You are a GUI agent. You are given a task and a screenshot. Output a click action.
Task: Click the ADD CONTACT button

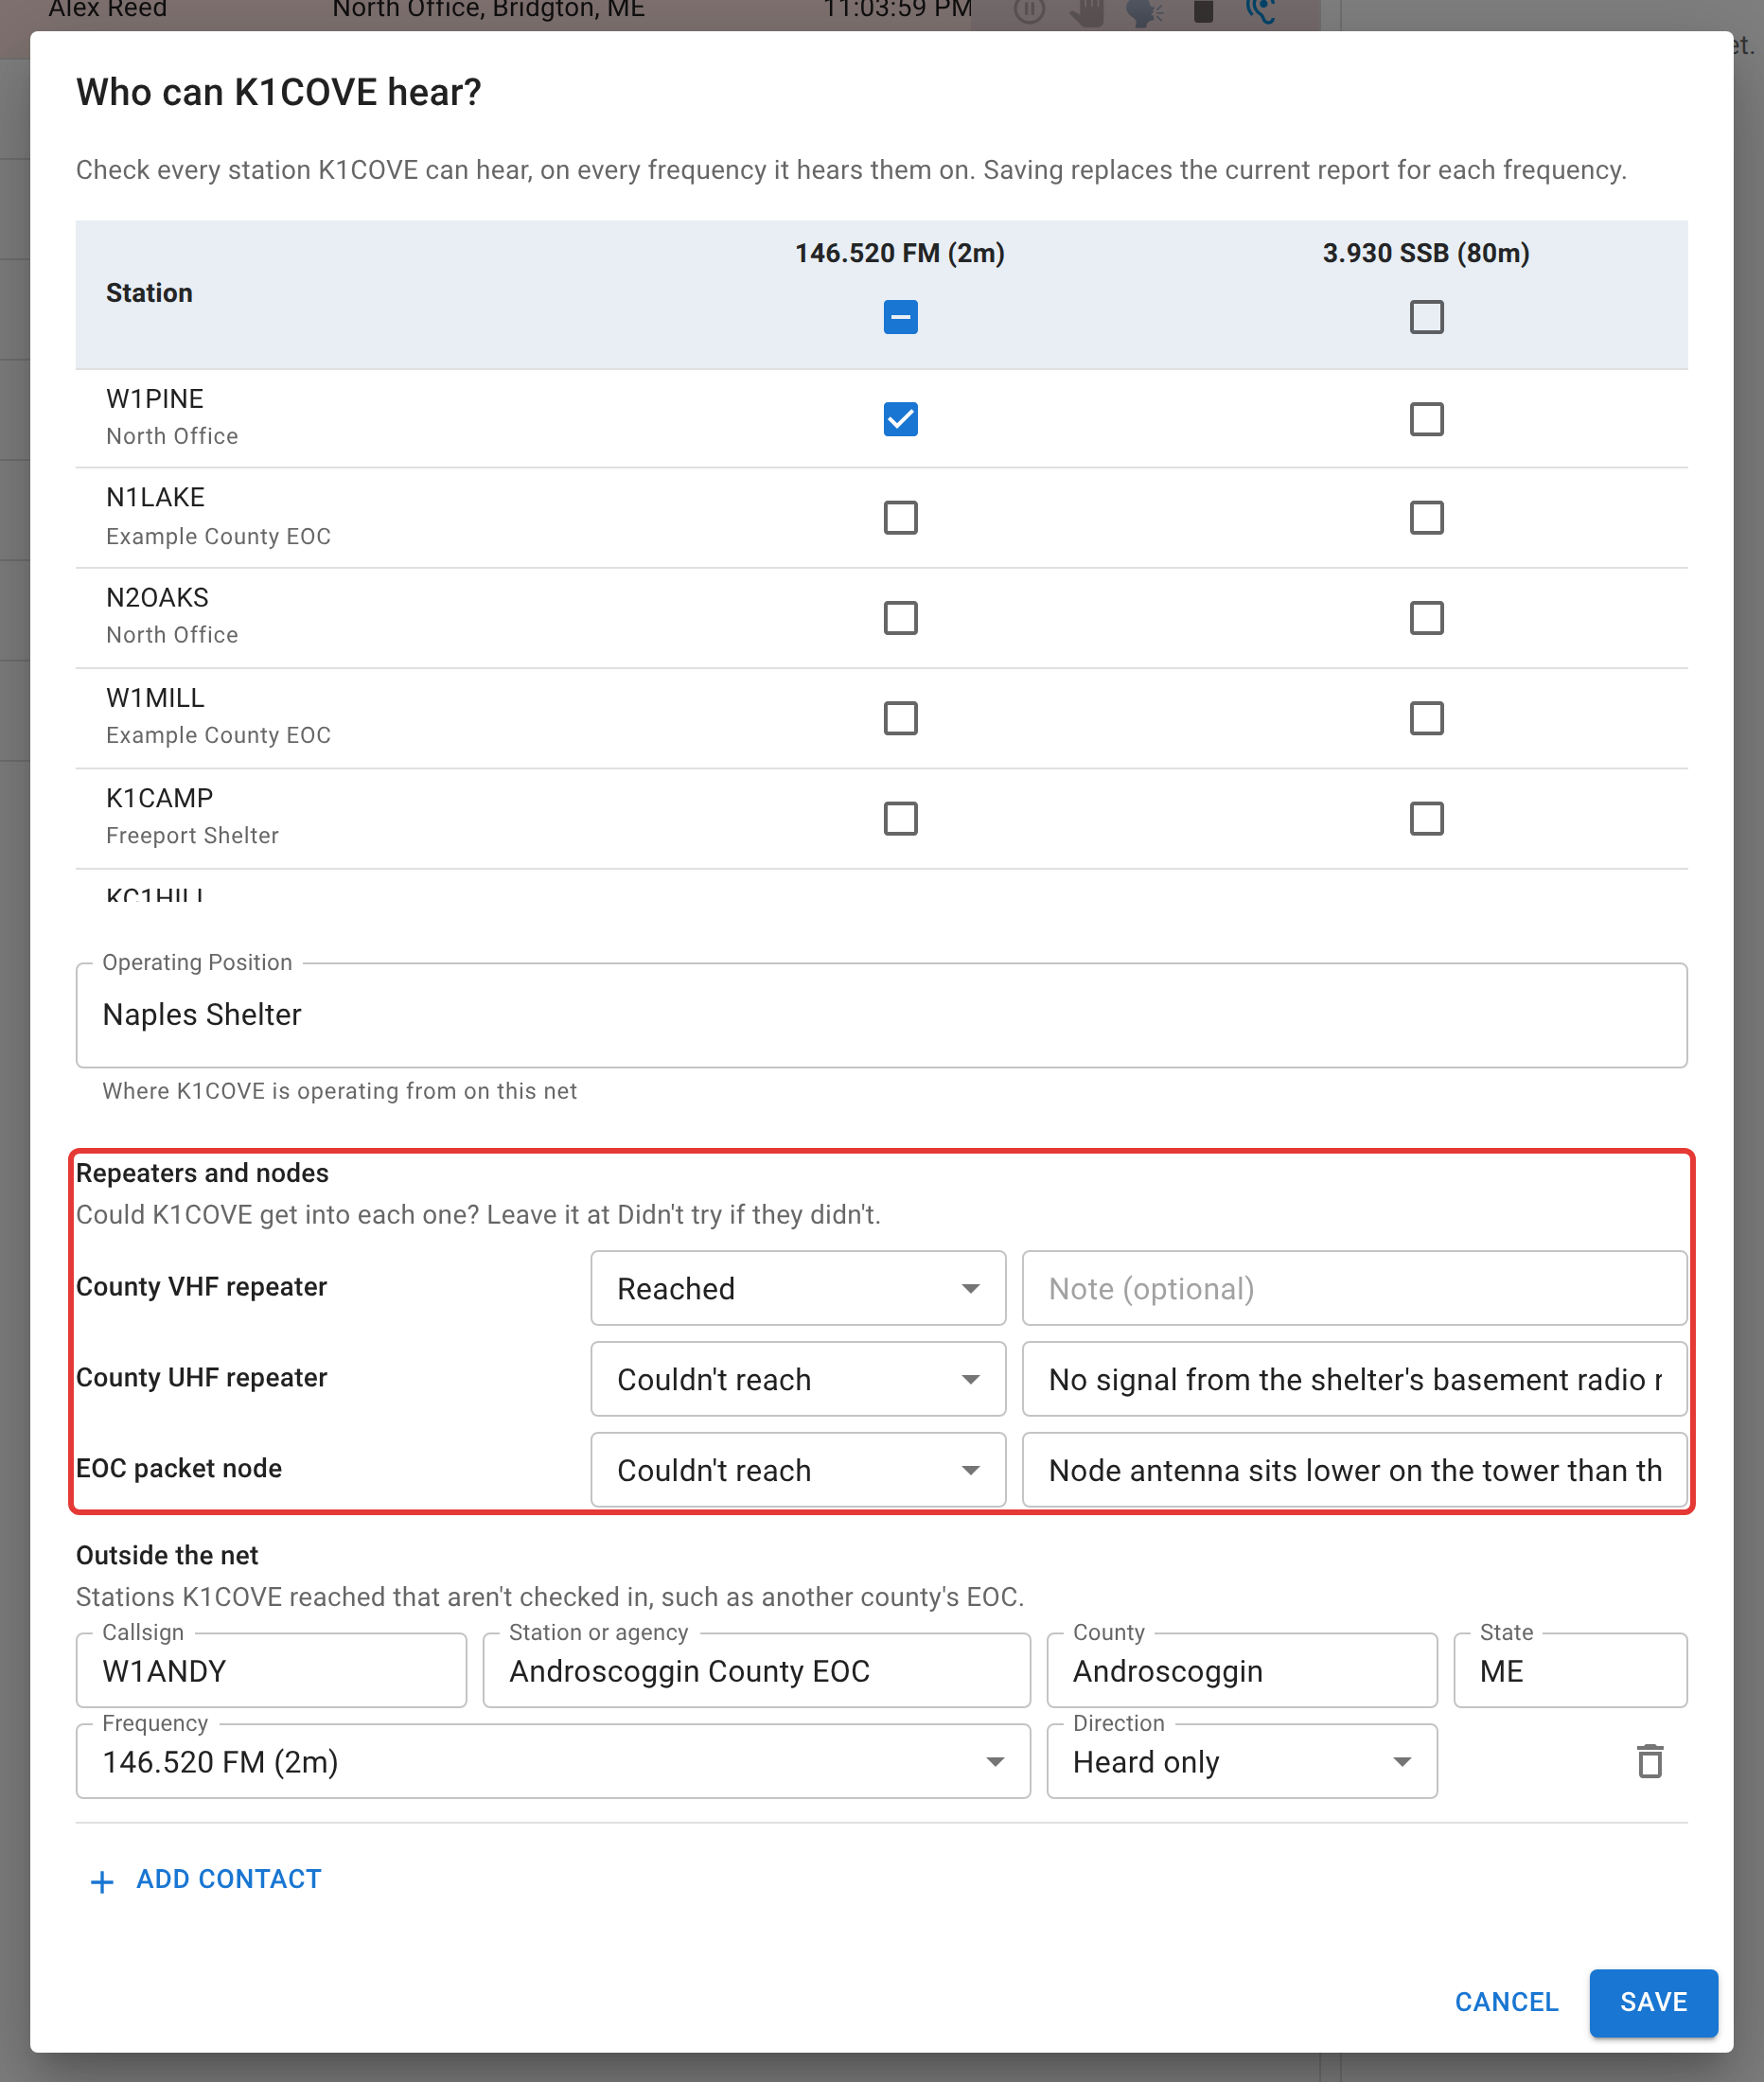tap(206, 1879)
